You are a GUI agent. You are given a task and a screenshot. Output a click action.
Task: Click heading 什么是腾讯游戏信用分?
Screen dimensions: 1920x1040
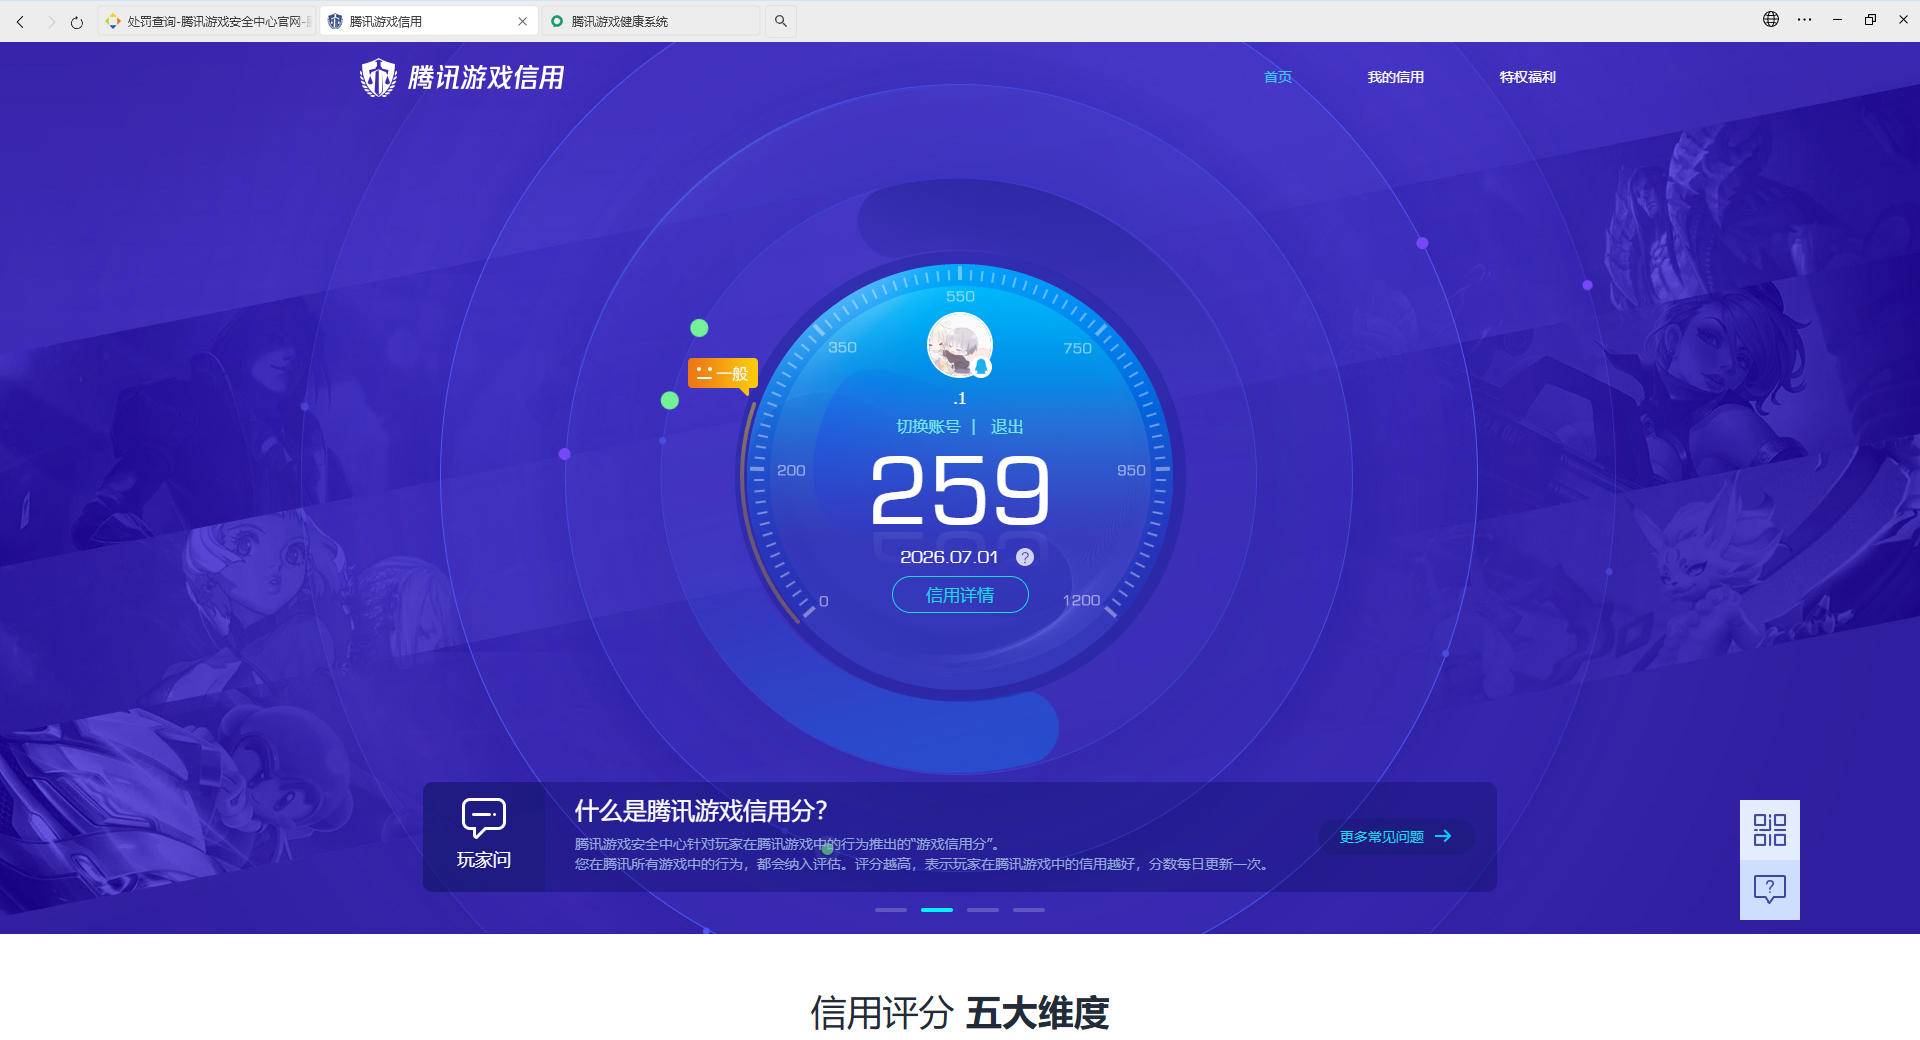(701, 811)
